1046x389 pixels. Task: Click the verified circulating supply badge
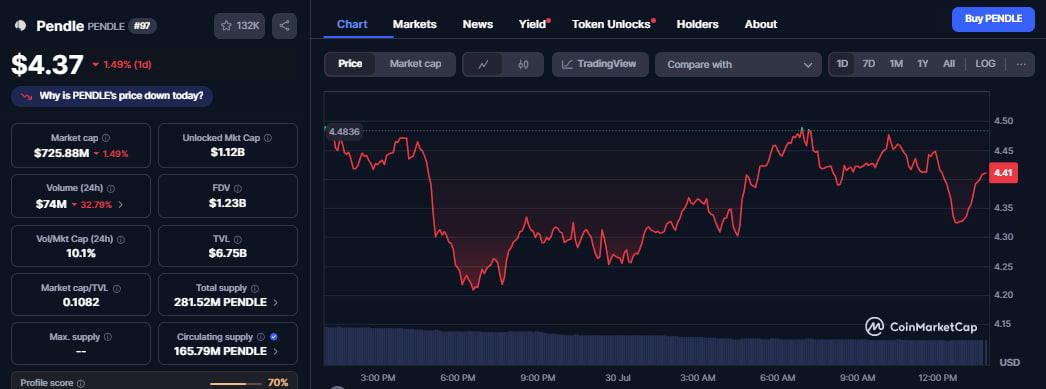point(274,338)
